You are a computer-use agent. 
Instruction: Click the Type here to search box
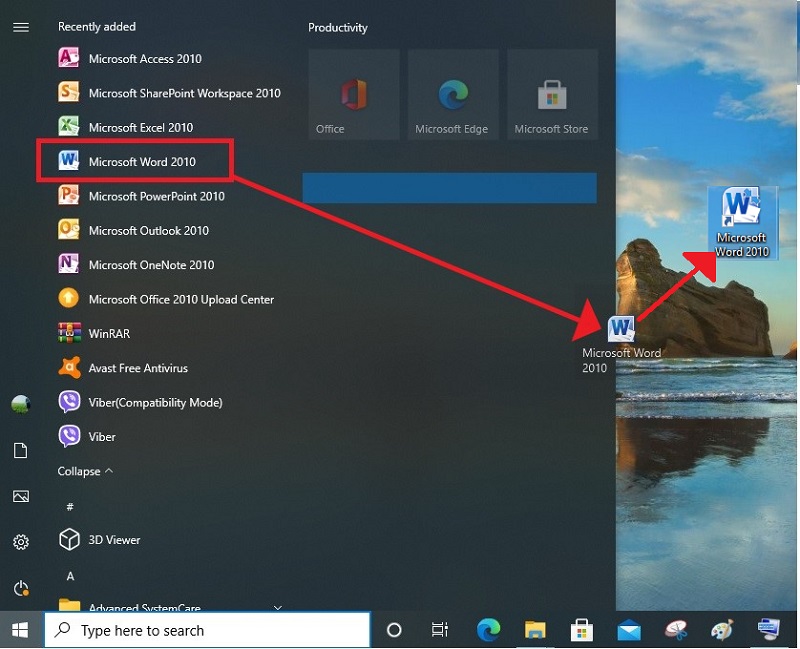pos(208,631)
